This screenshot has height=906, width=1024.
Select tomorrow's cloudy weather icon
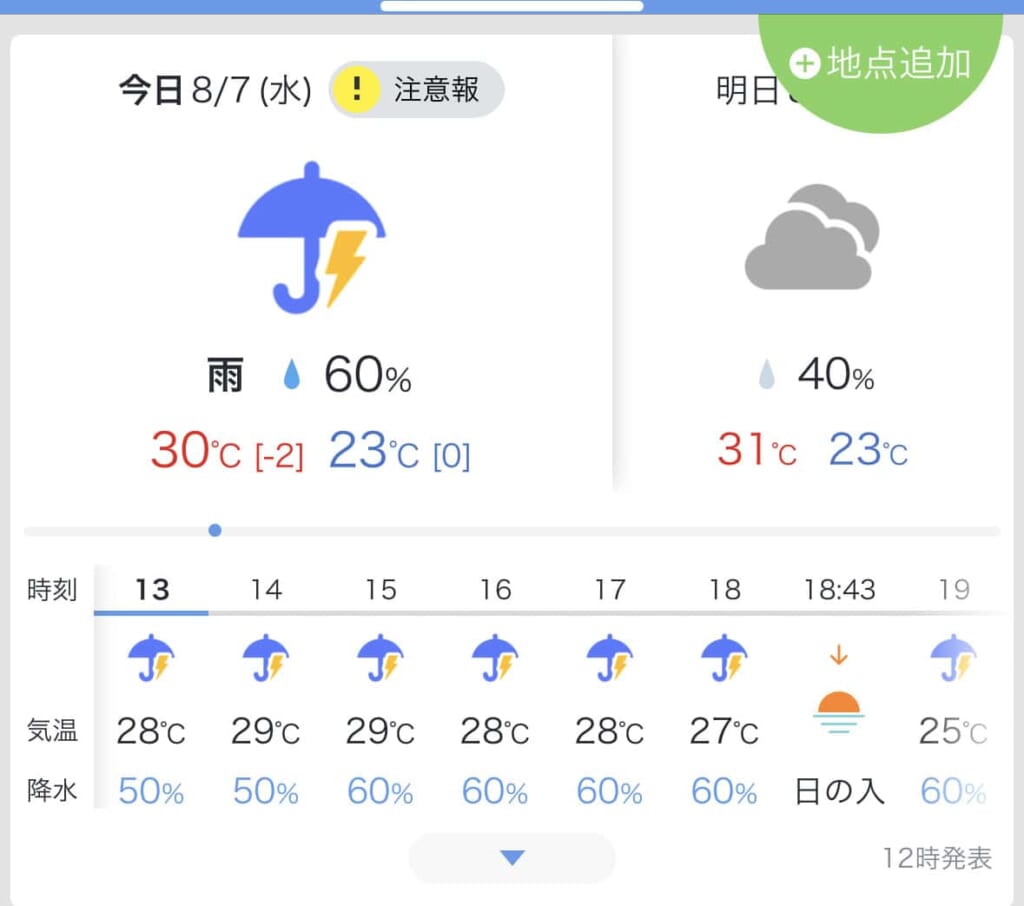(x=810, y=235)
